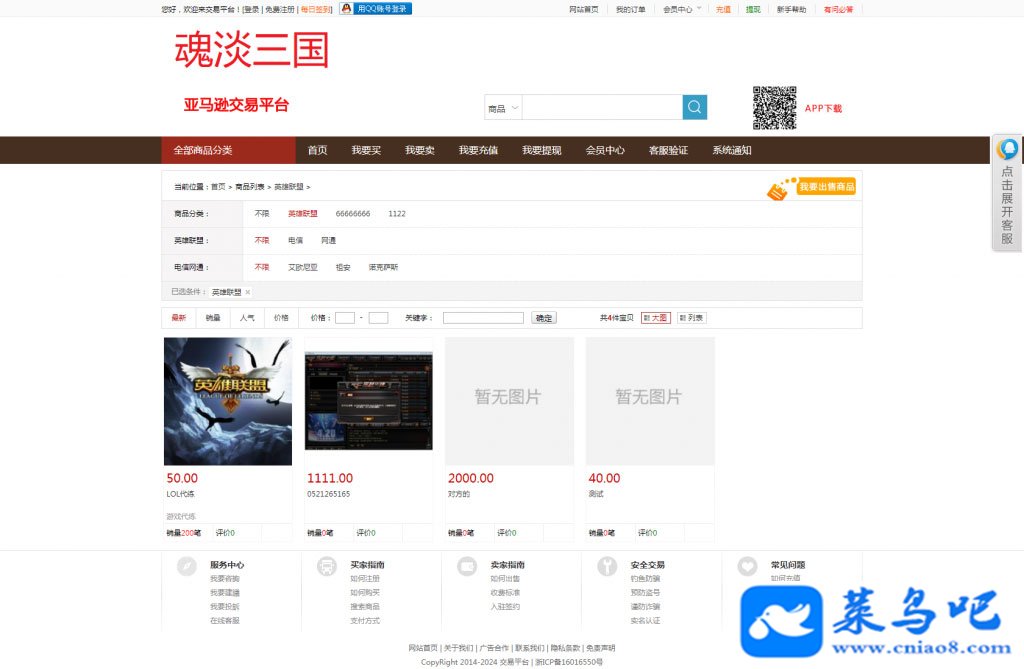Click 充值 in the top bar
This screenshot has height=669, width=1024.
(x=723, y=9)
